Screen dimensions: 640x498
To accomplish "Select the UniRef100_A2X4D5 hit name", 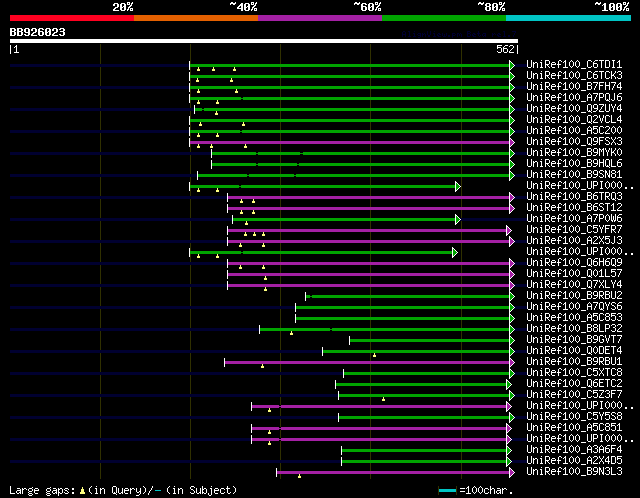I will 574,460.
